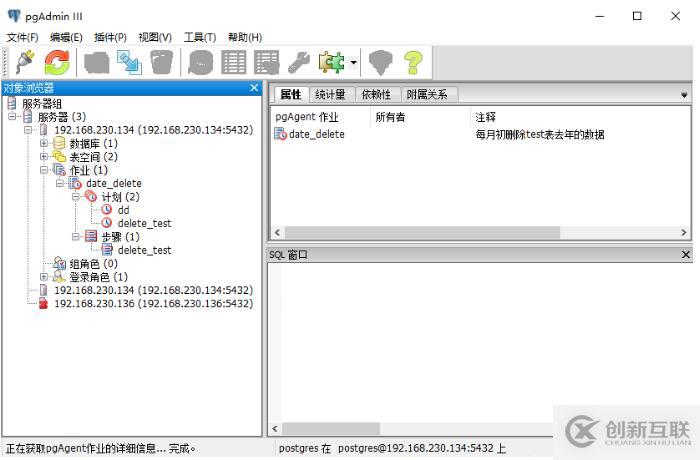
Task: Click the yellow question mark help icon
Action: (413, 62)
